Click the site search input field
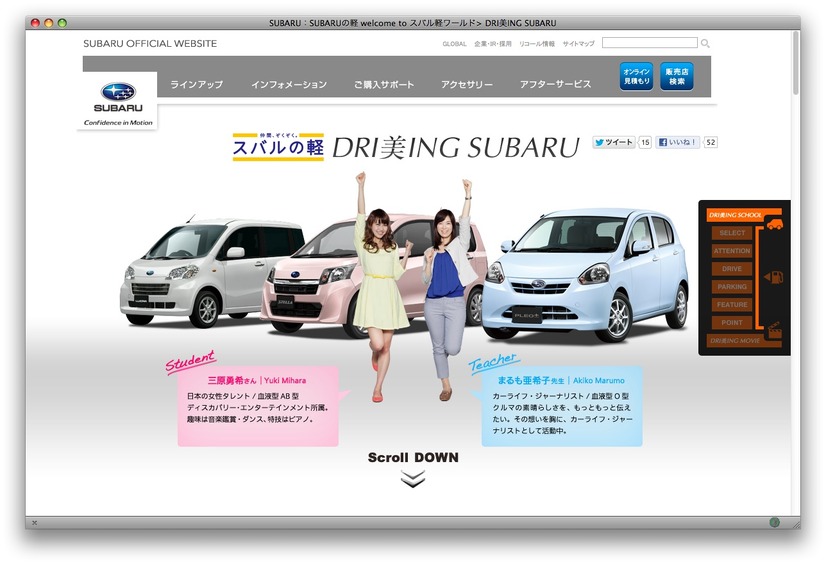The width and height of the screenshot is (826, 564). 650,43
